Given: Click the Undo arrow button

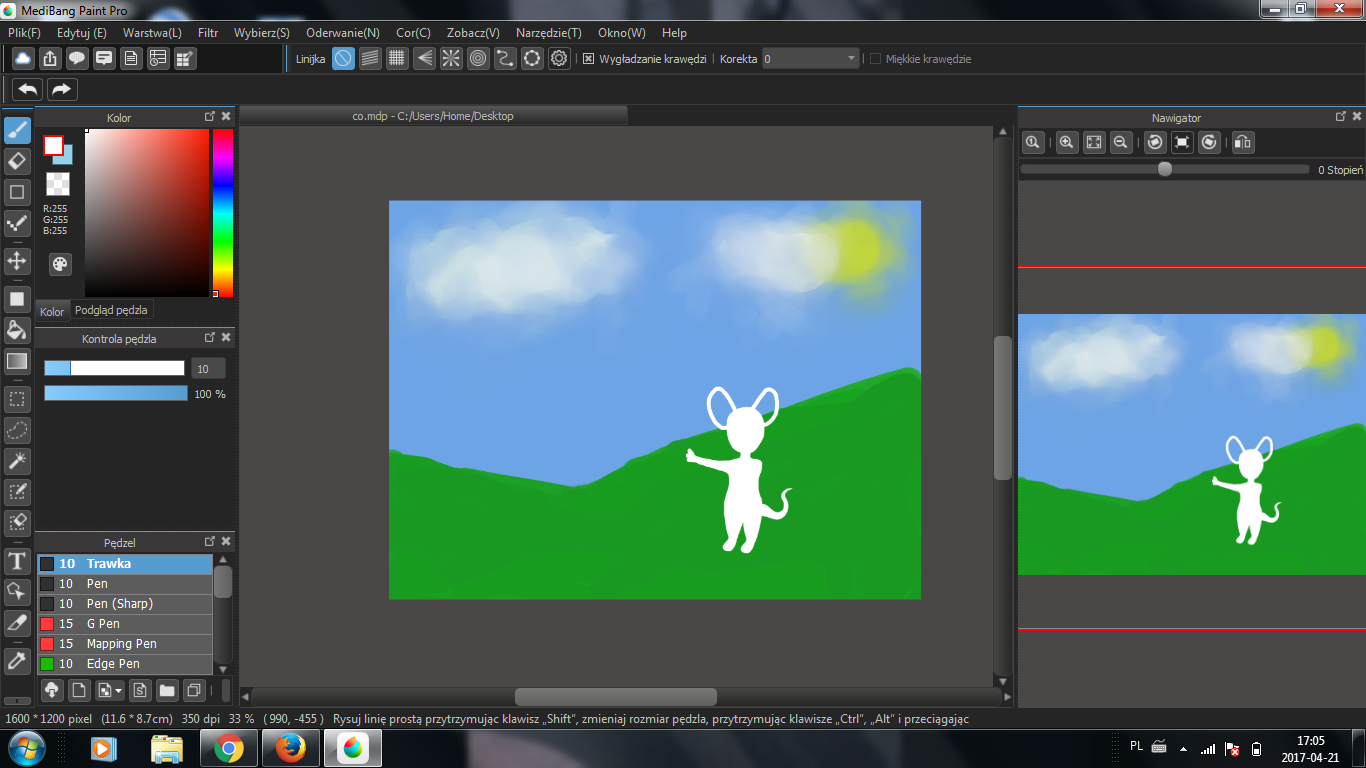Looking at the screenshot, I should point(27,89).
